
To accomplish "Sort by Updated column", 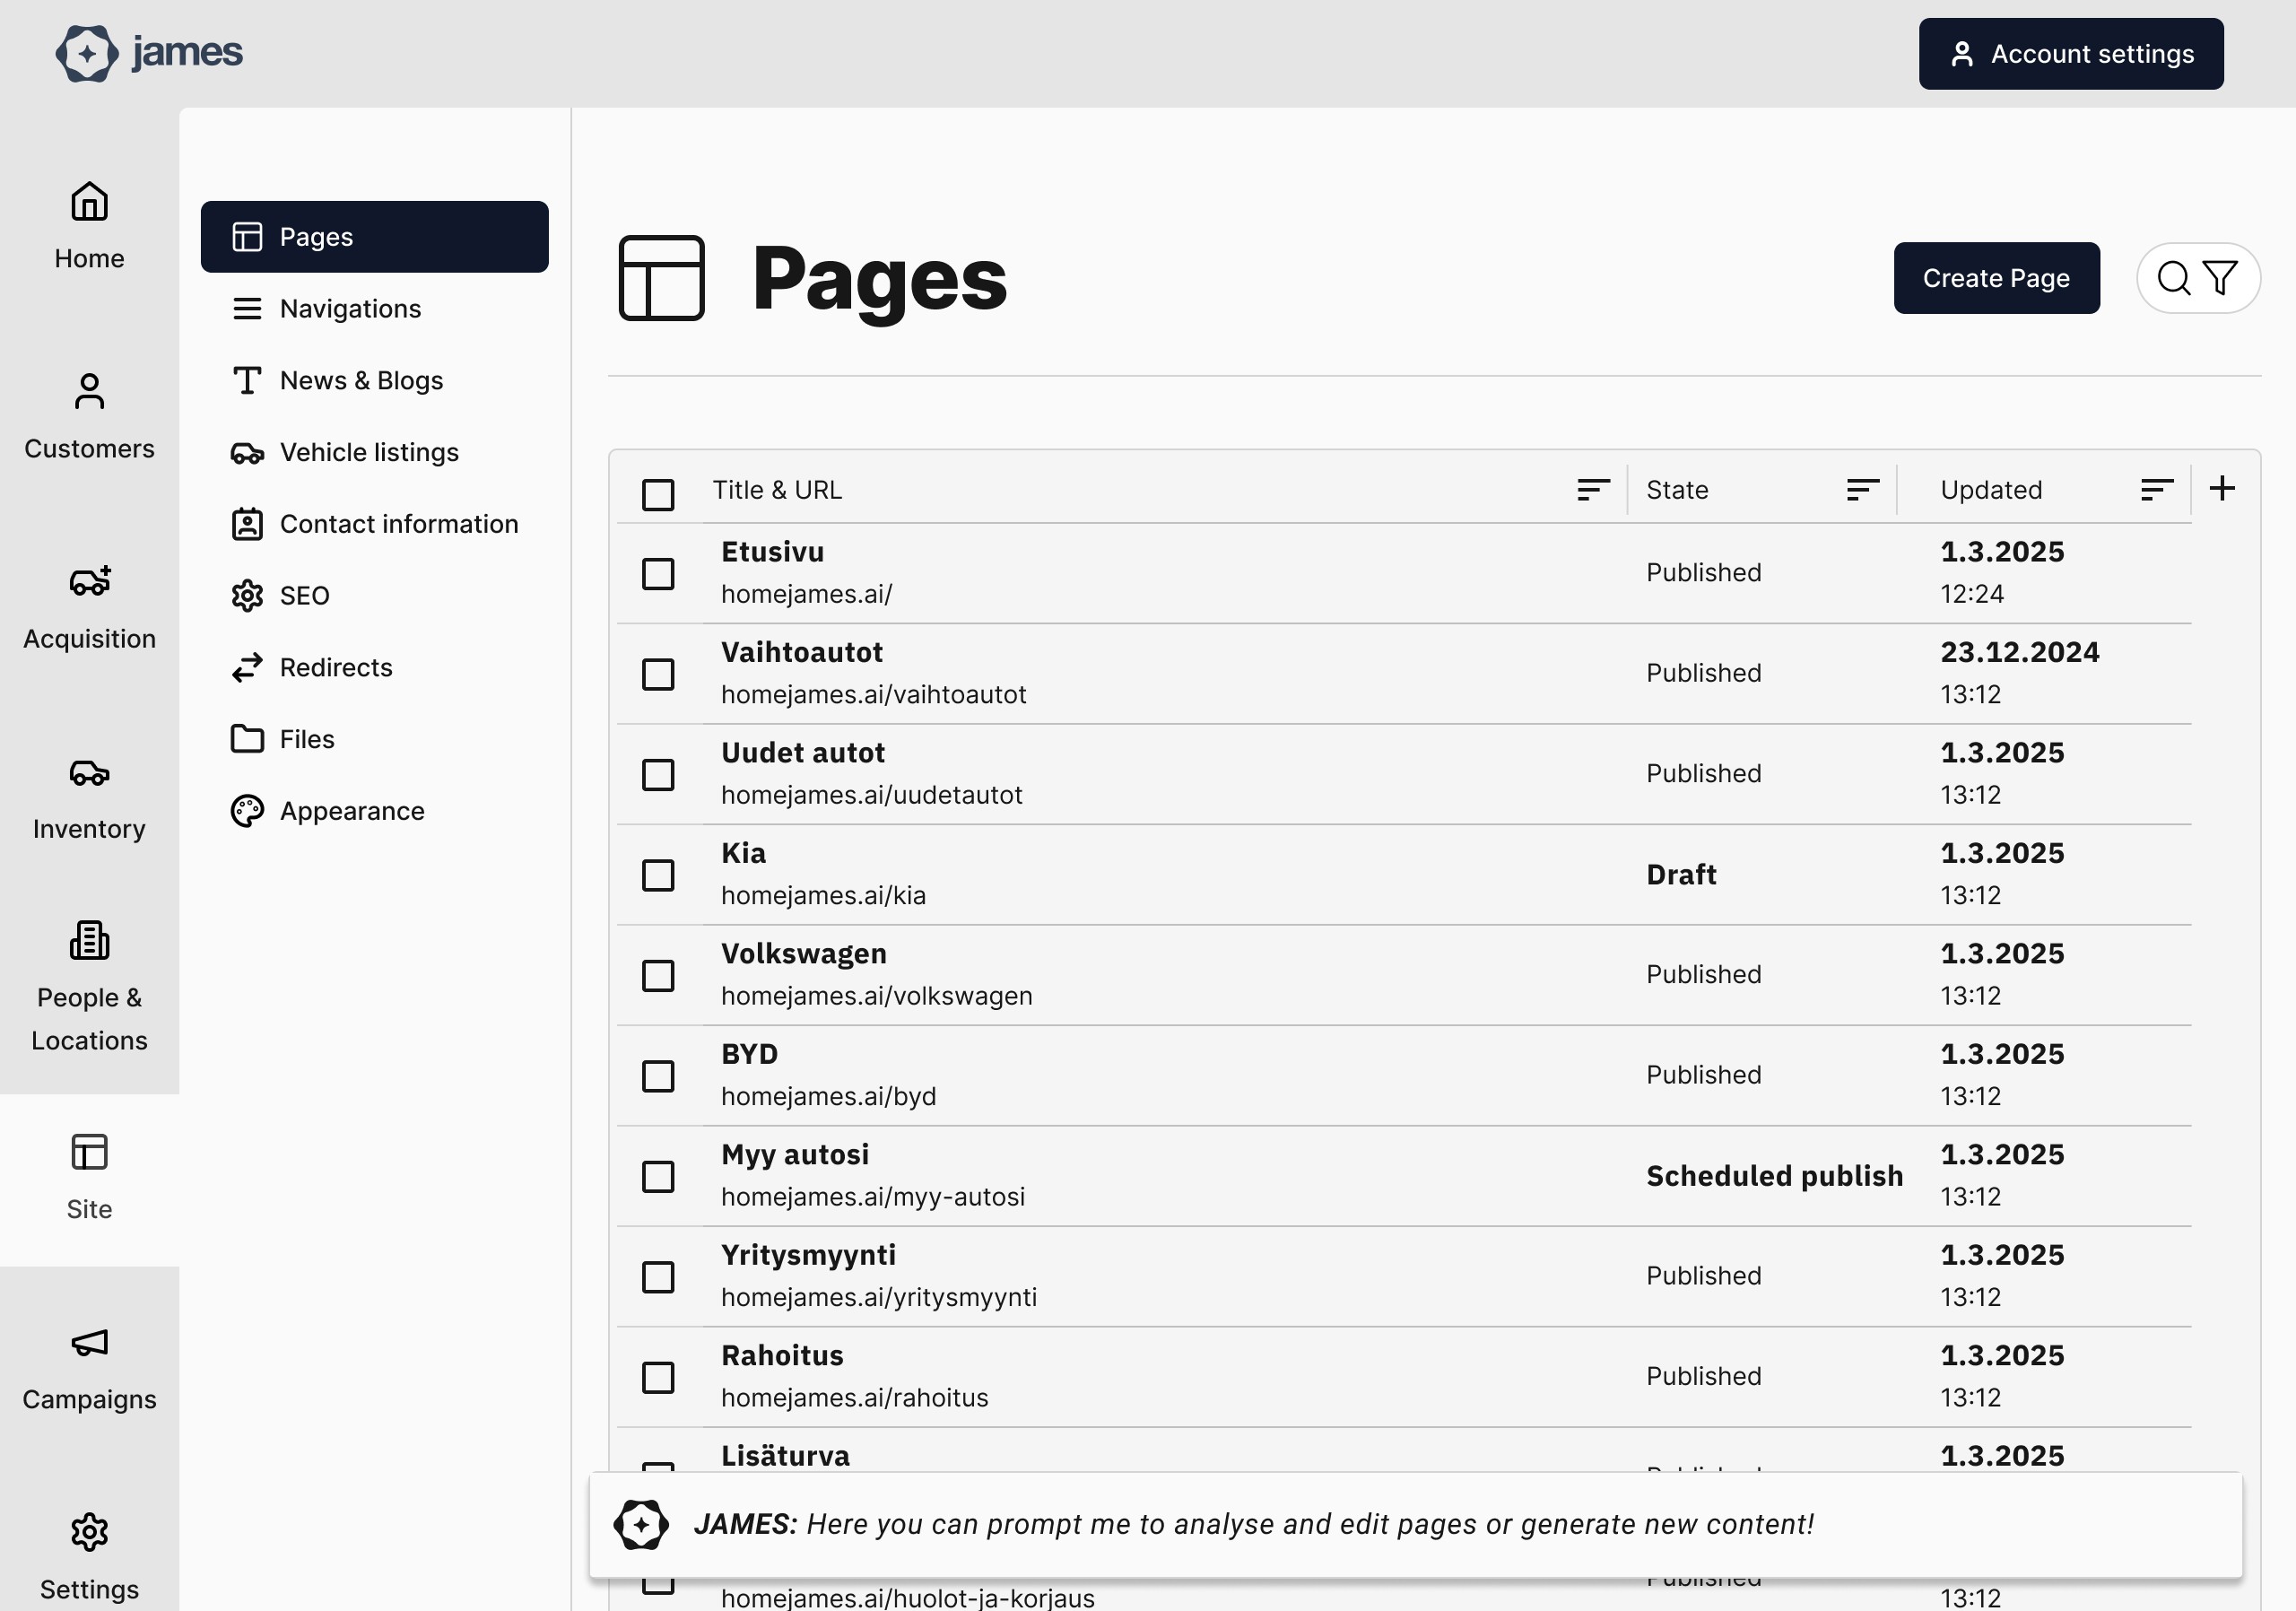I will coord(2157,490).
